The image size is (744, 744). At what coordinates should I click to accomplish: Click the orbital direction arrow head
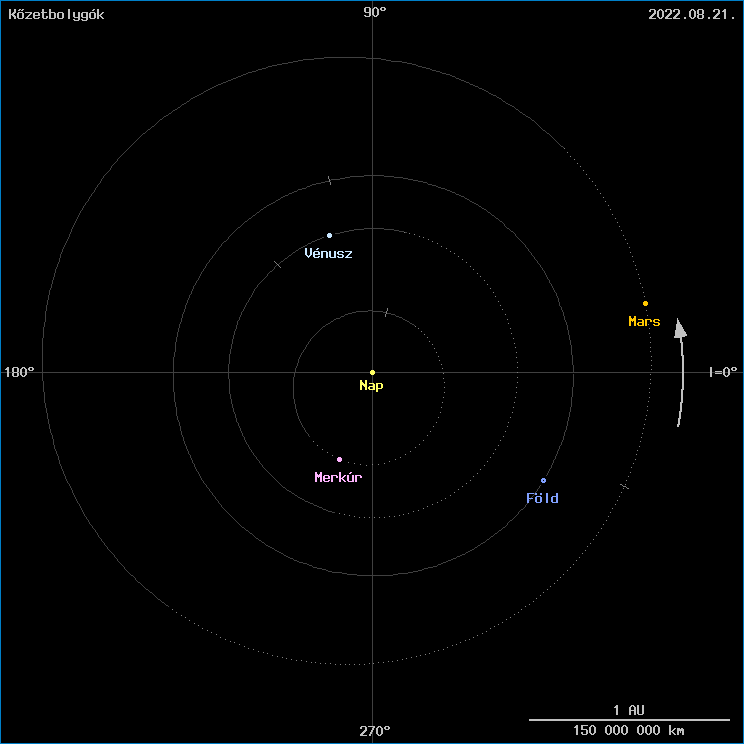[680, 328]
